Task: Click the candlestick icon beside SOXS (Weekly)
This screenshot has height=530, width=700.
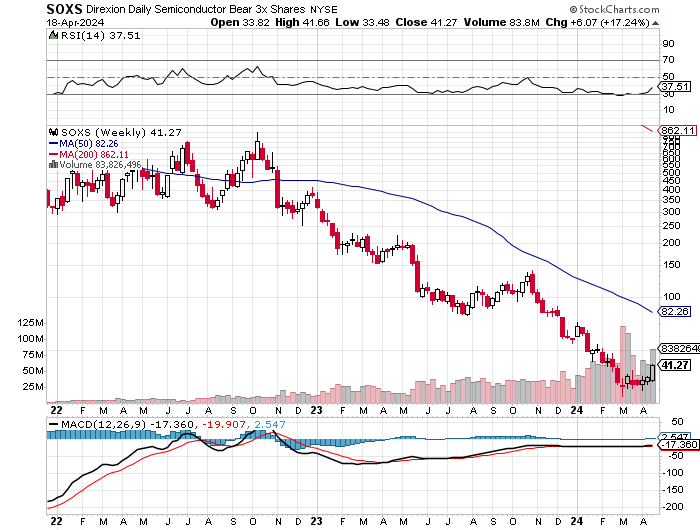Action: click(54, 132)
